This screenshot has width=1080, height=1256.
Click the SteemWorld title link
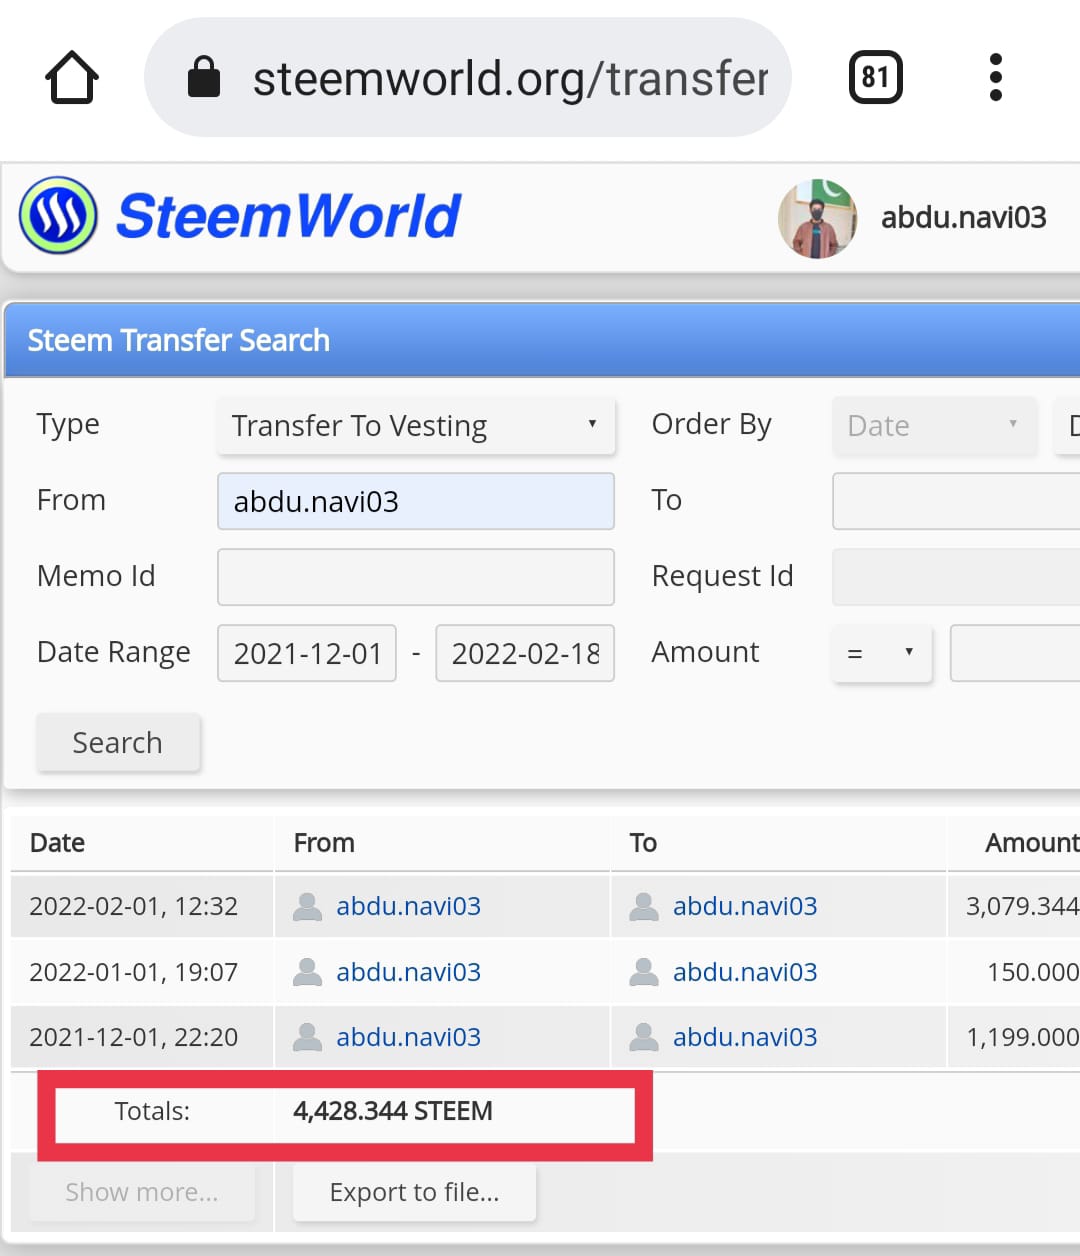point(288,216)
